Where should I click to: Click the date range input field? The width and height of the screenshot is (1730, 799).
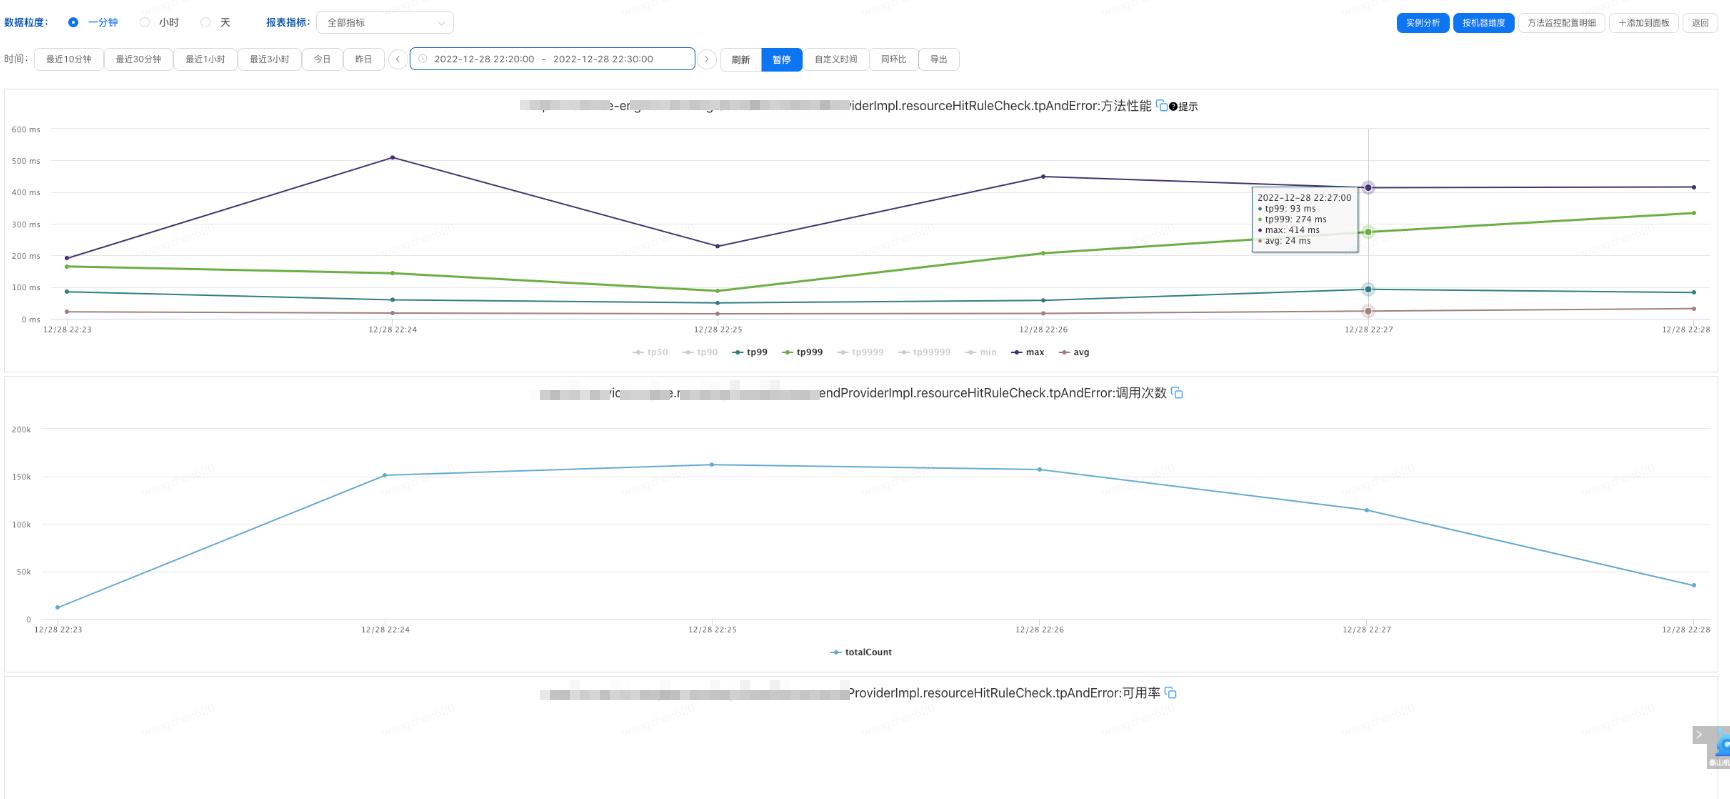click(552, 59)
